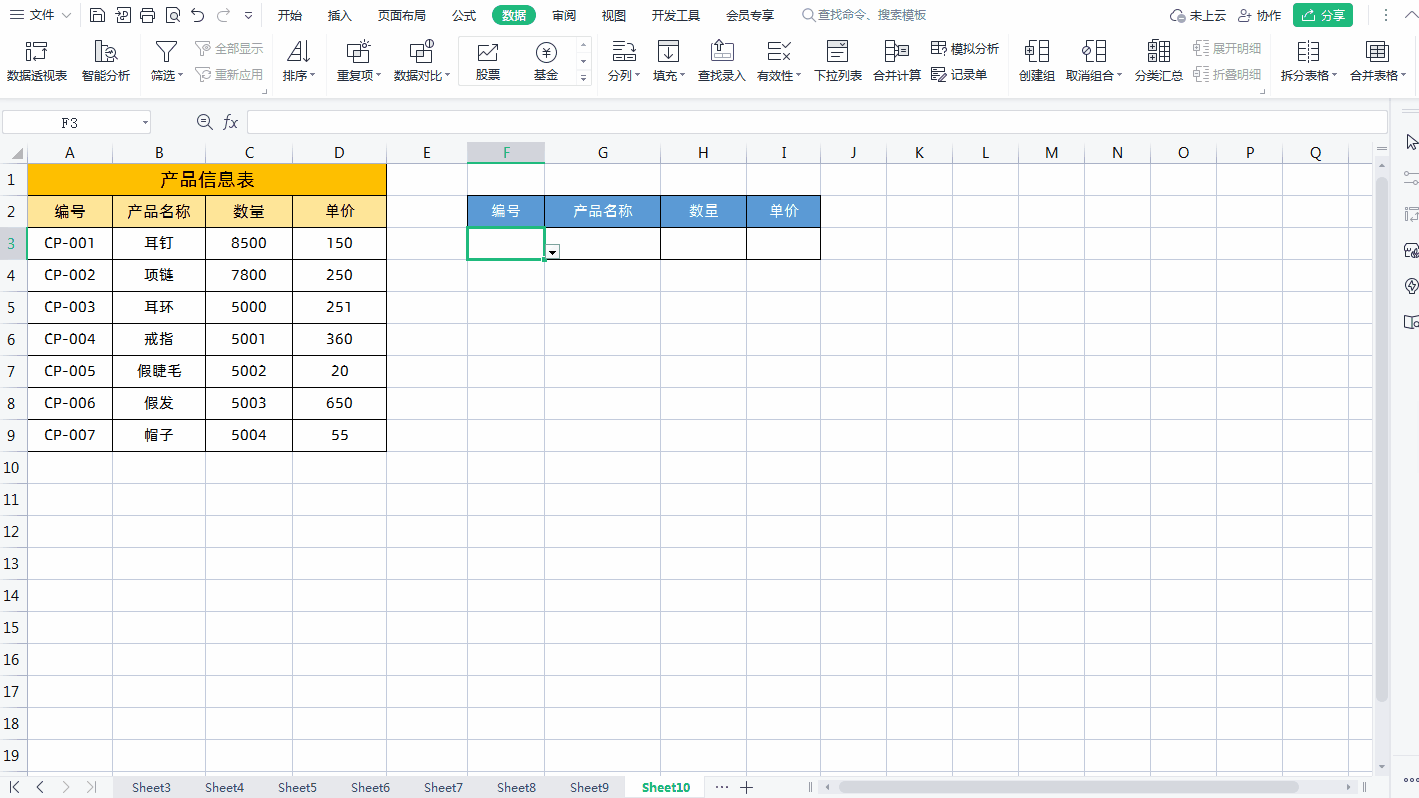Click 全部显示 show all
Image resolution: width=1419 pixels, height=798 pixels.
pos(229,48)
